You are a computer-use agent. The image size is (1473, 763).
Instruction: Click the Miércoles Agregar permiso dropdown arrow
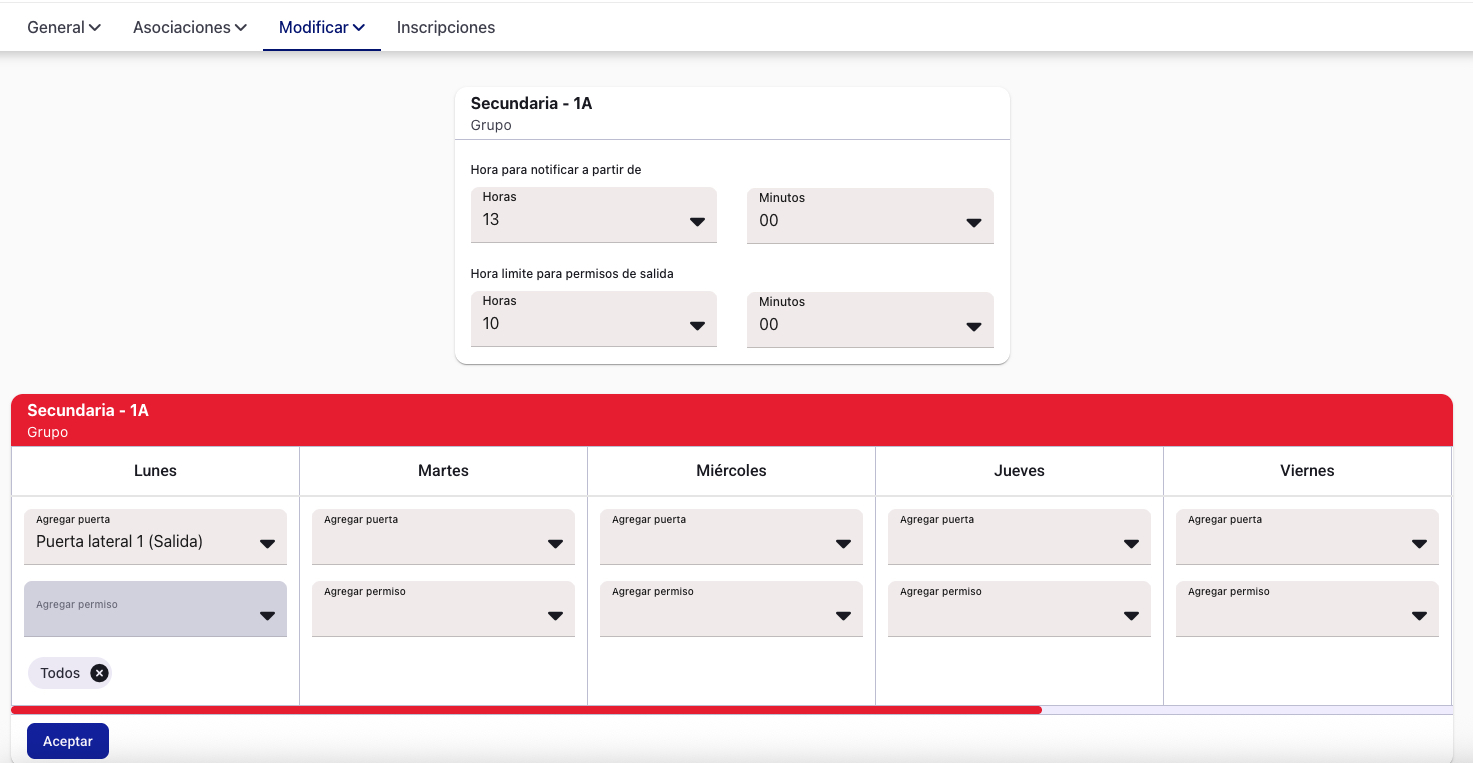click(843, 616)
